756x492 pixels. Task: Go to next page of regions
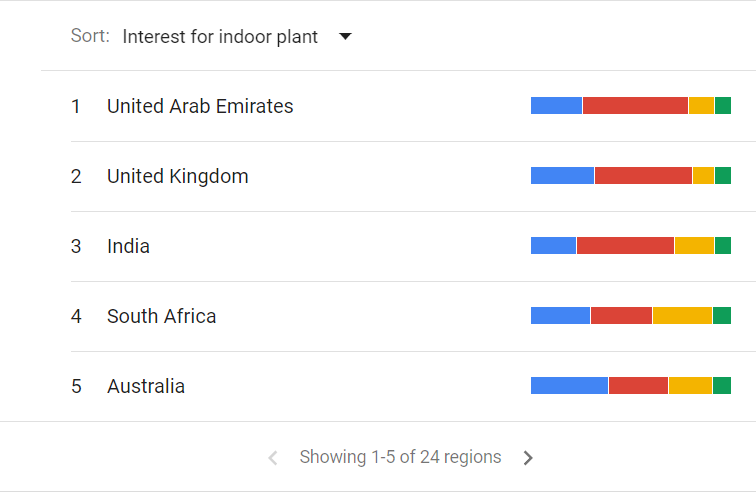[x=528, y=458]
